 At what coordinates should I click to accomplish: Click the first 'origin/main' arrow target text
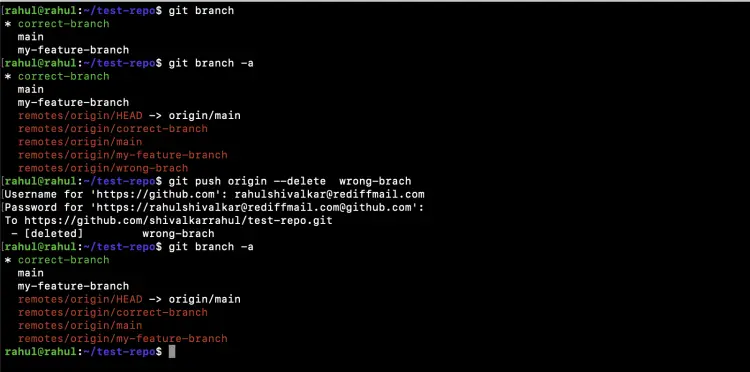point(204,115)
